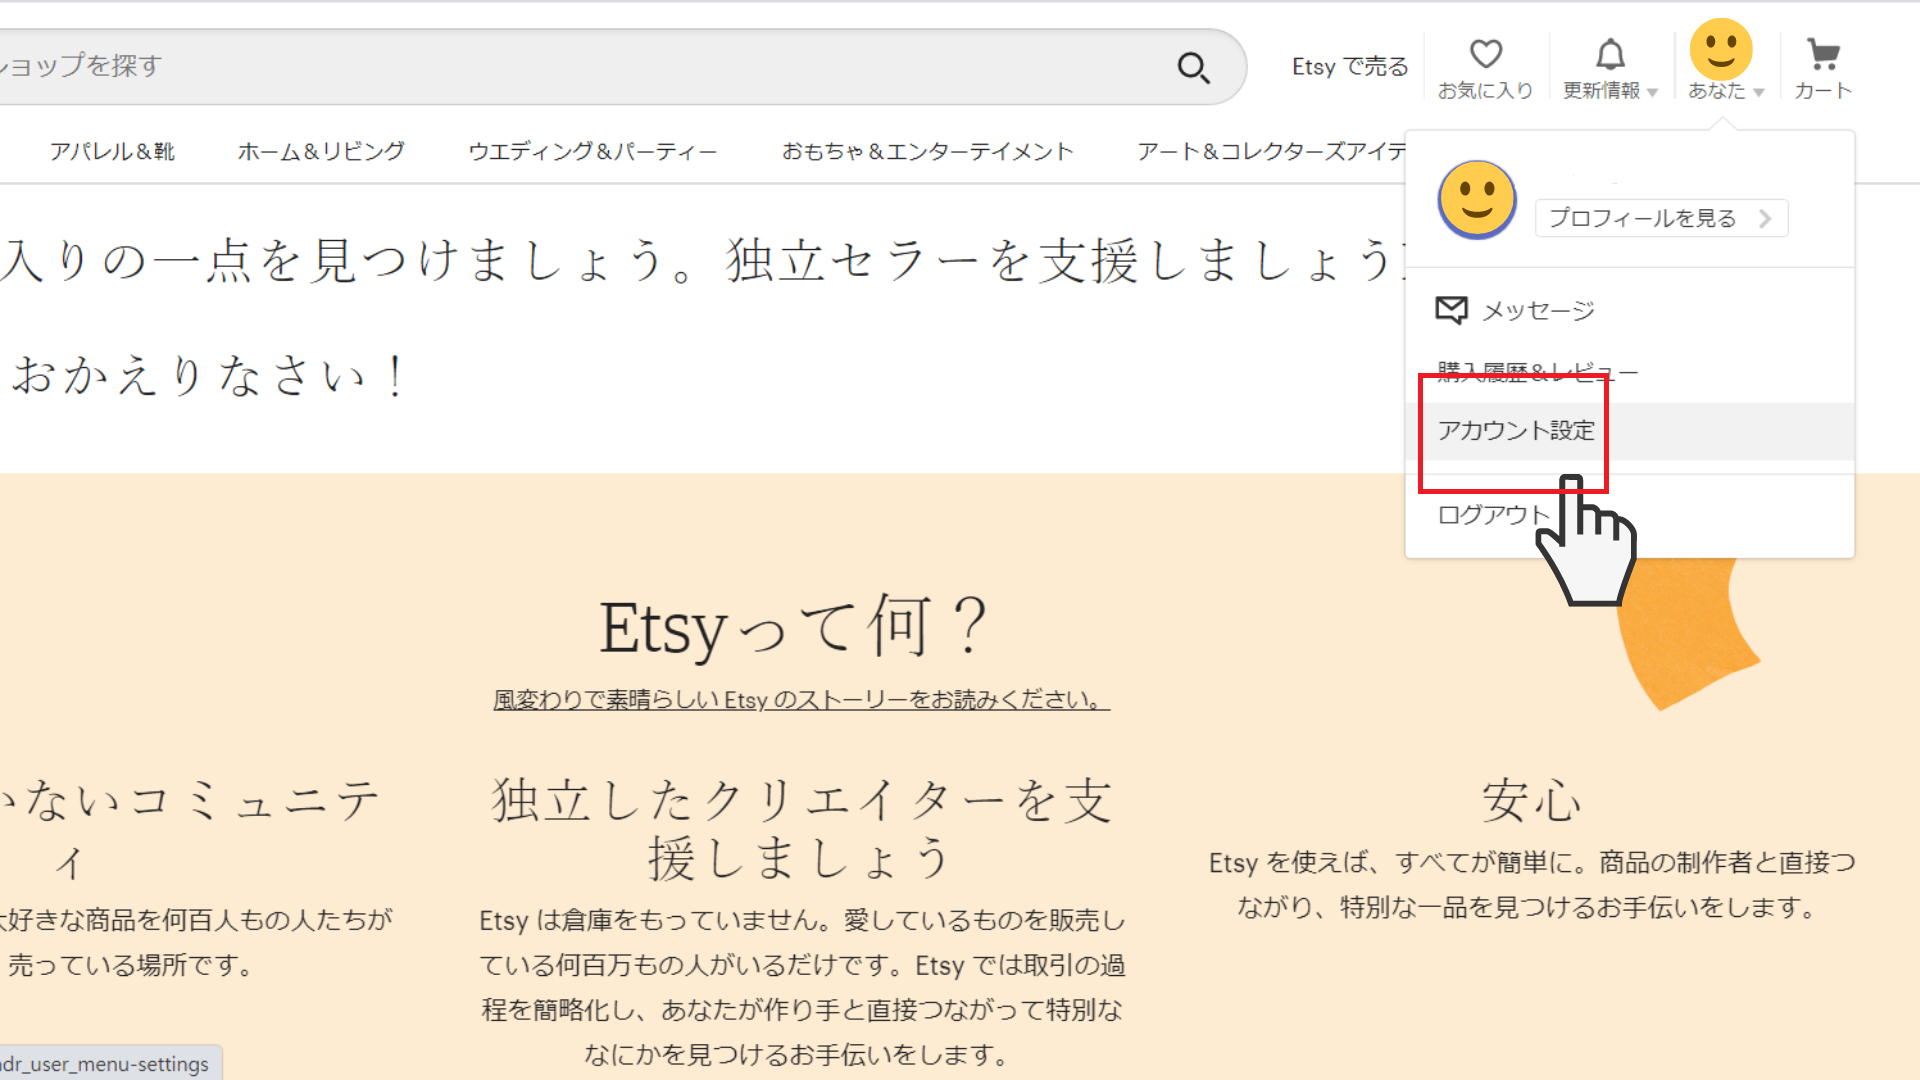Screen dimensions: 1920x1080
Task: Click the Etsyって何？ heading
Action: click(795, 628)
